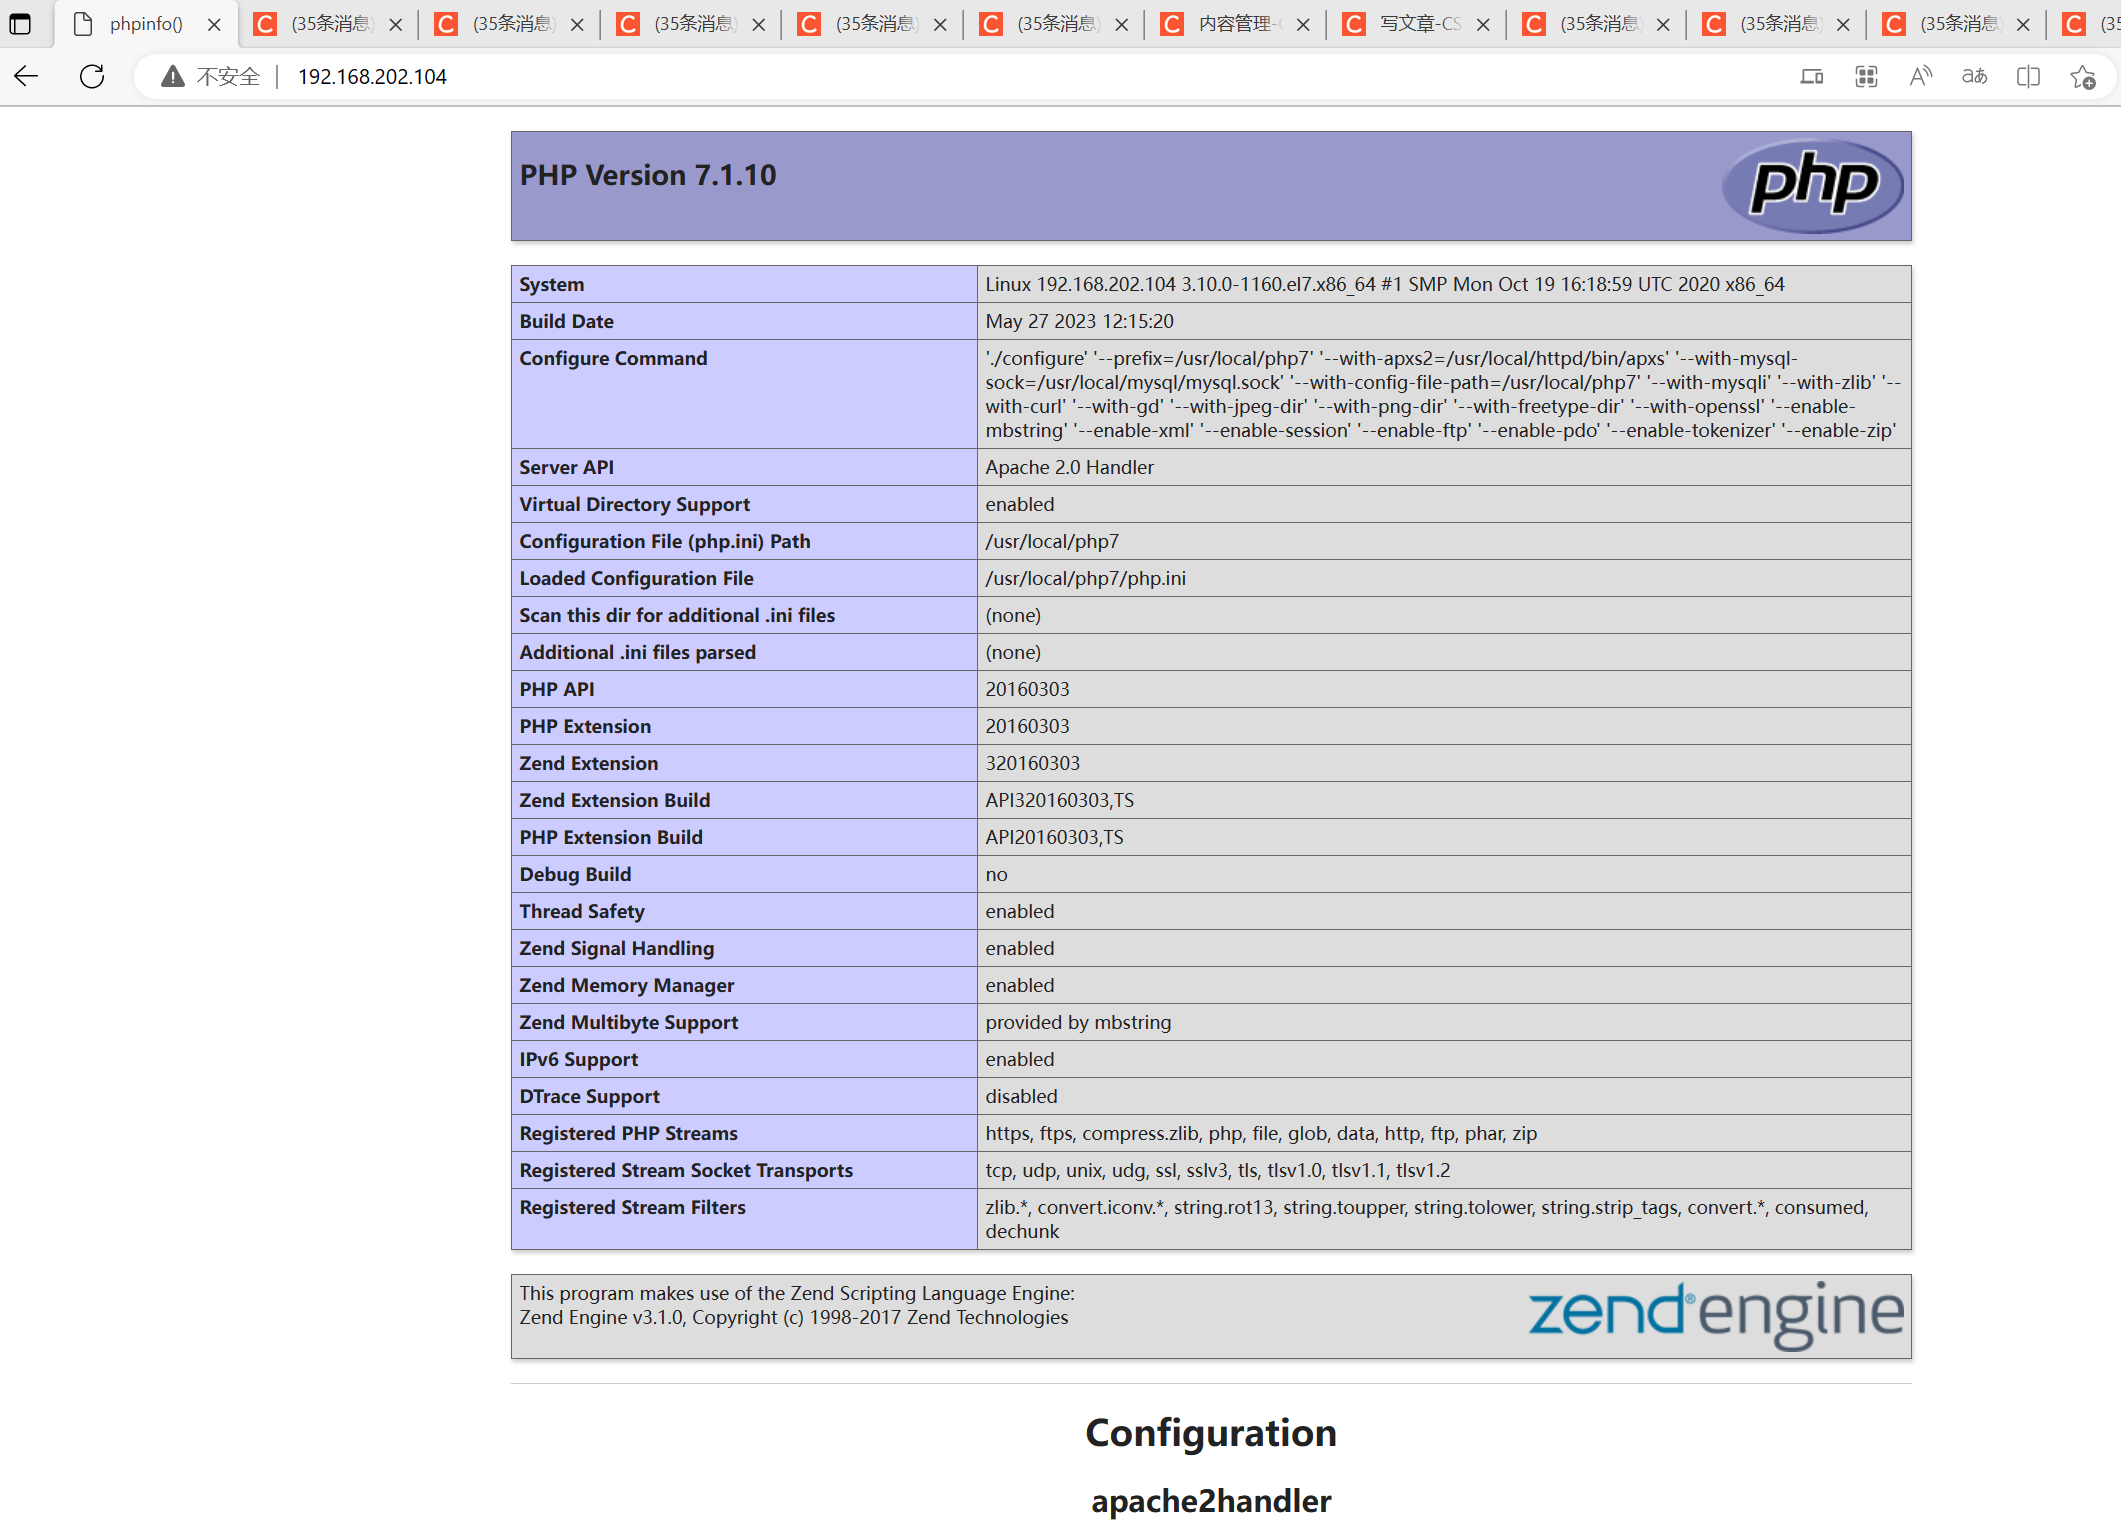Select the https, ftps, compress.zlib streams value
This screenshot has width=2121, height=1529.
(x=1261, y=1133)
